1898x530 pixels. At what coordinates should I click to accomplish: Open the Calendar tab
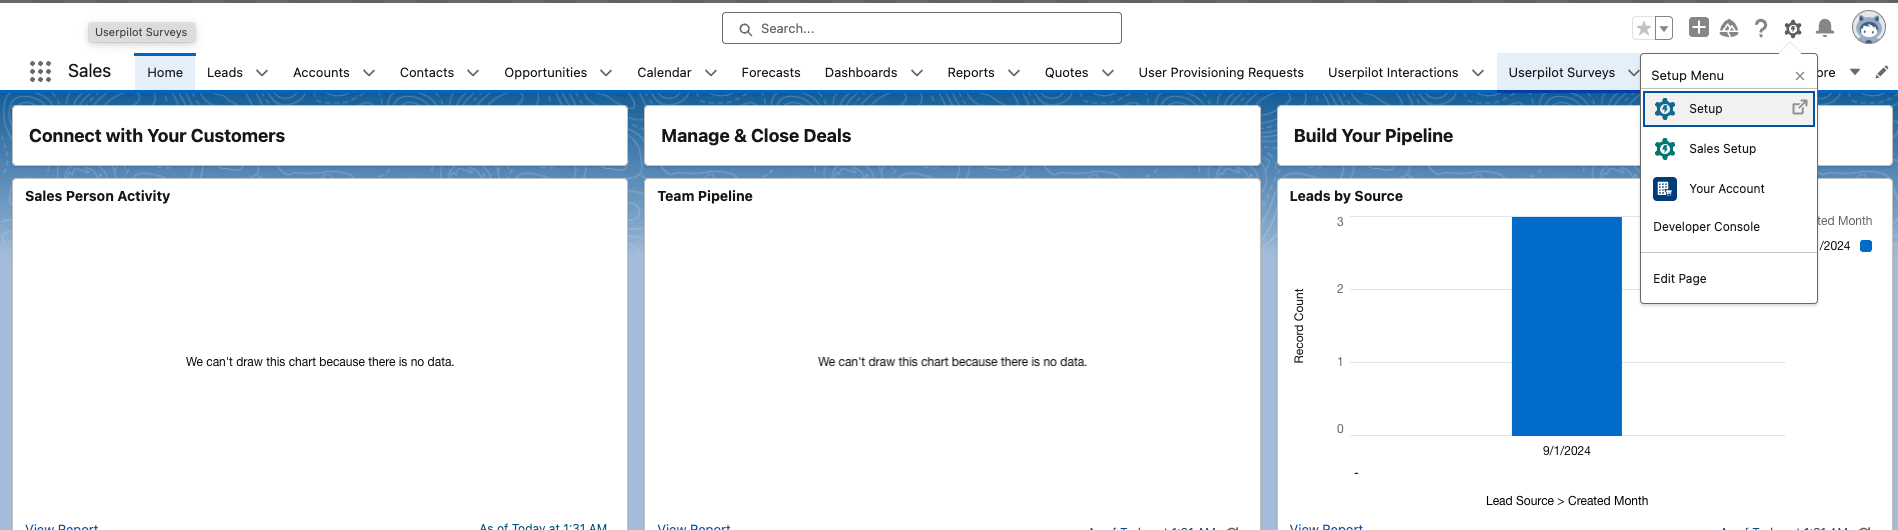click(x=664, y=73)
